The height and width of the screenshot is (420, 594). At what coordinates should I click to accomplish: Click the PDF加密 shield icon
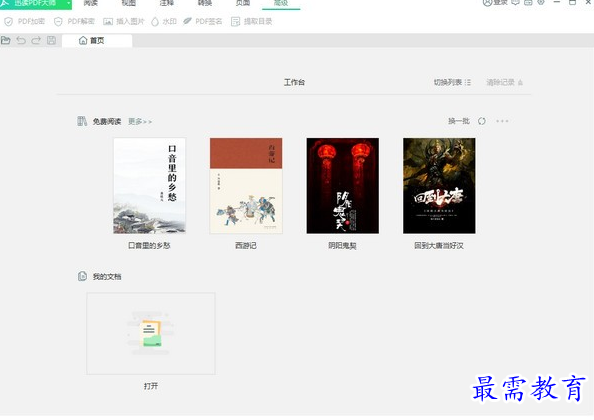[x=8, y=22]
